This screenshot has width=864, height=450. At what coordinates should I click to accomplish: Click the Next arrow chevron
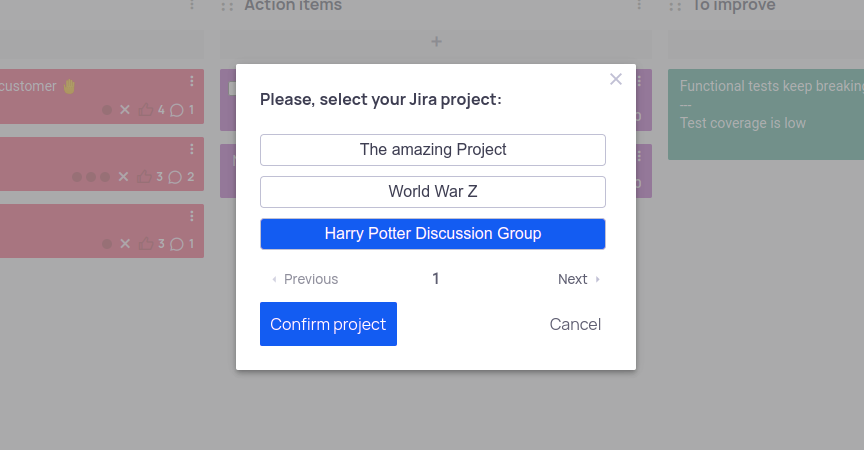597,279
